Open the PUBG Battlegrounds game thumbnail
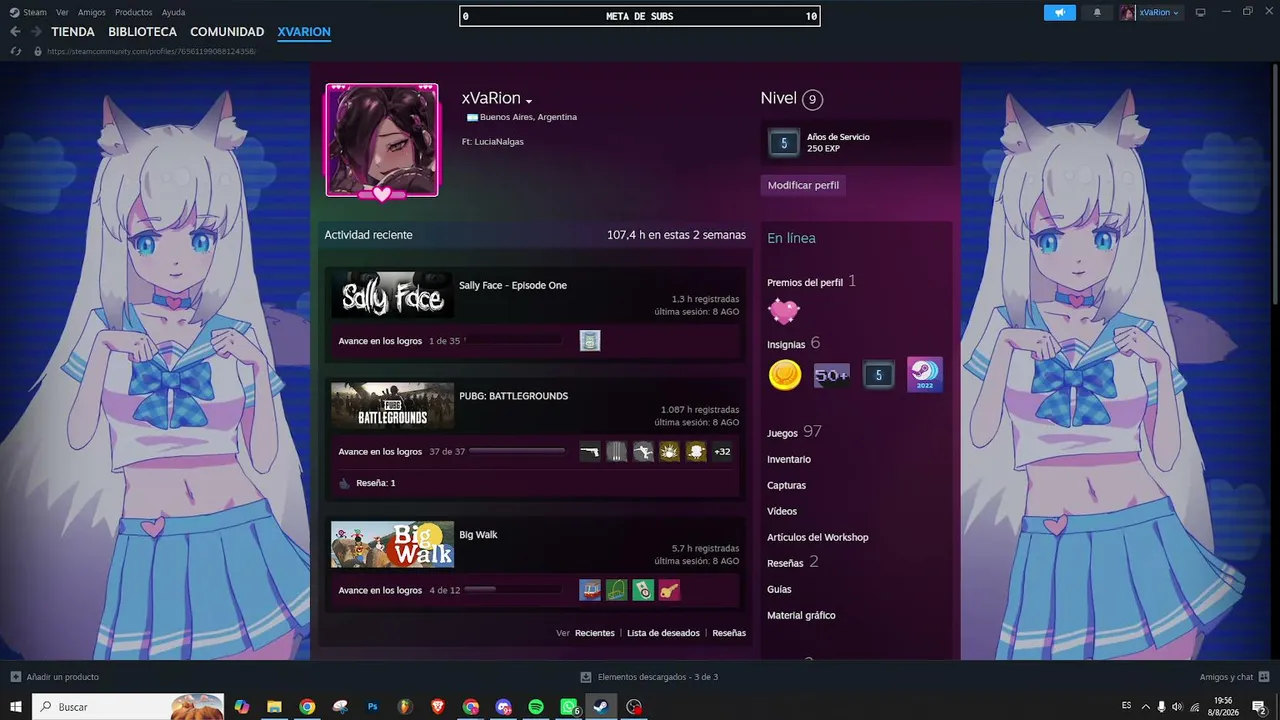This screenshot has width=1280, height=720. tap(392, 406)
